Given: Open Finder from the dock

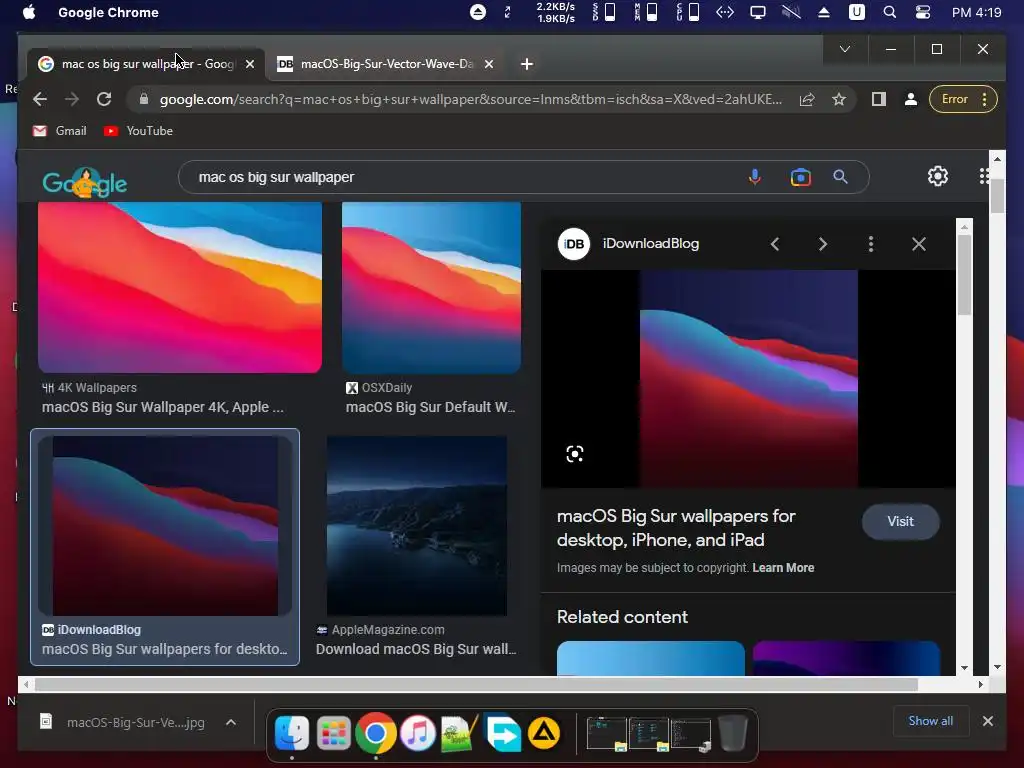Looking at the screenshot, I should click(291, 733).
